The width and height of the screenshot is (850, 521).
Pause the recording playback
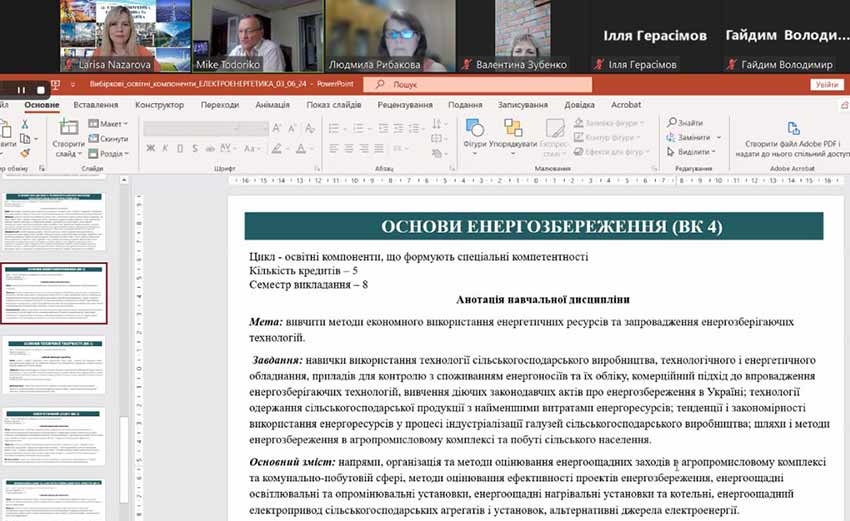coord(20,89)
